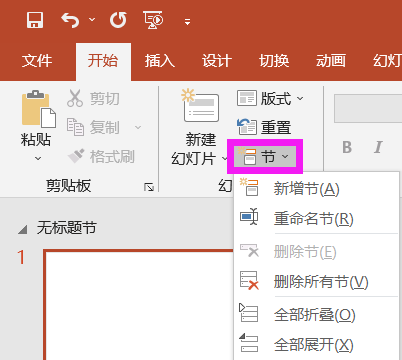The width and height of the screenshot is (402, 360).
Task: Click the 剪切 scissors button
Action: pyautogui.click(x=93, y=98)
